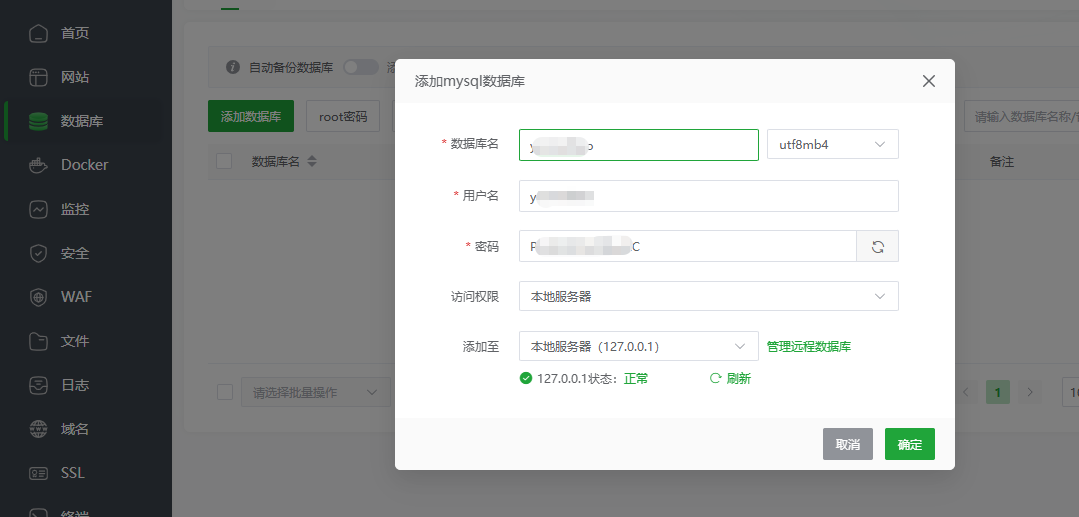Image resolution: width=1079 pixels, height=517 pixels.
Task: Open 文件 in the sidebar menu
Action: pos(75,341)
